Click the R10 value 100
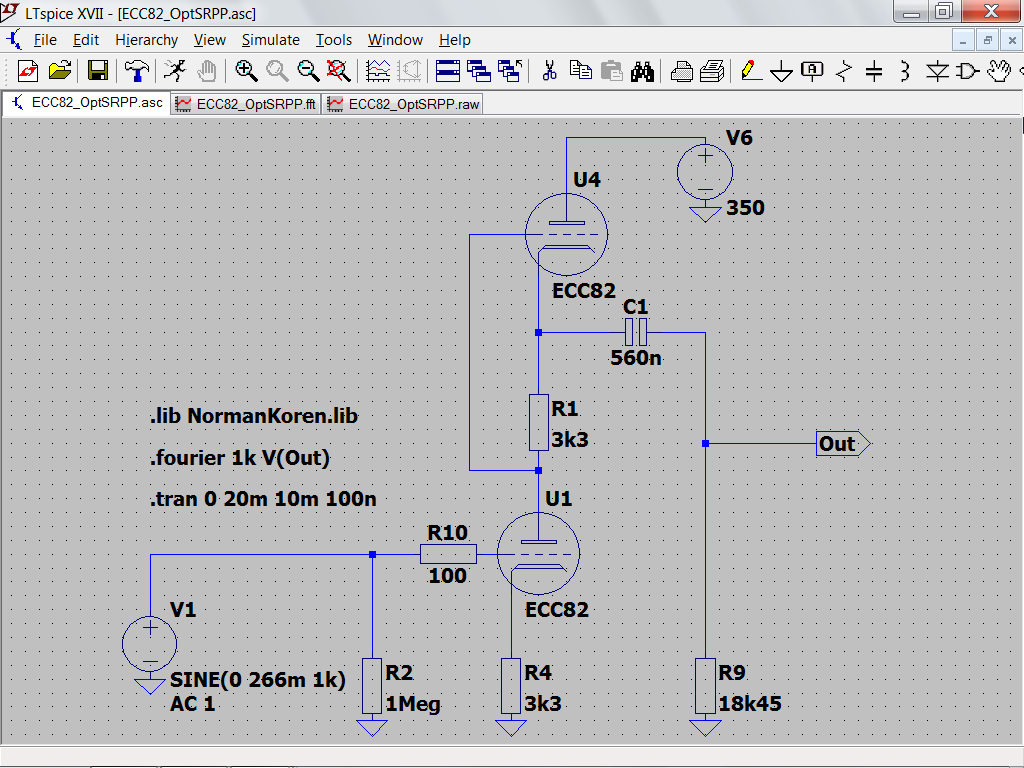Screen dimensions: 1024x768 click(x=447, y=575)
